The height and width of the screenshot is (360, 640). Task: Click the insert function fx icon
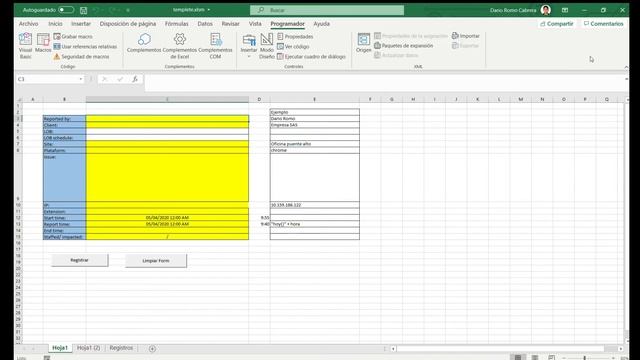tap(135, 79)
